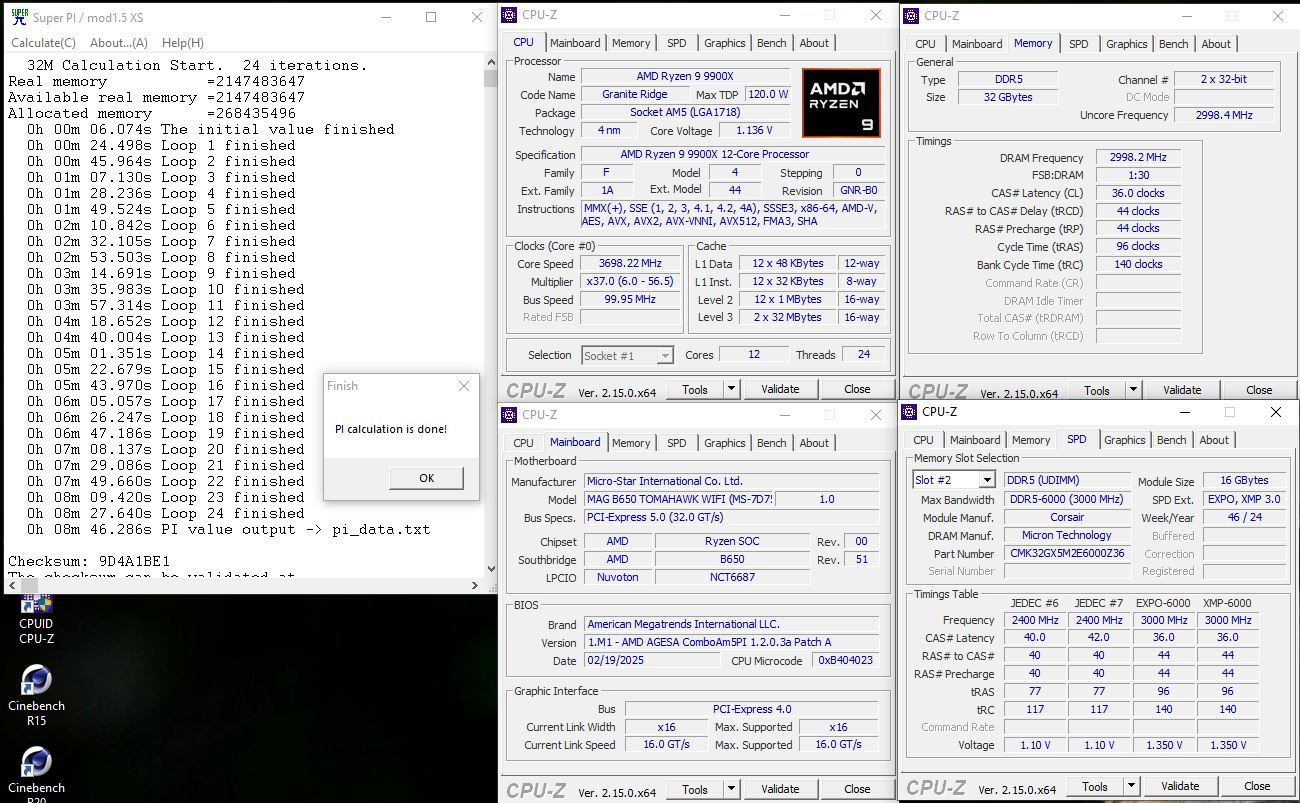Close the Finish dialog with its X
This screenshot has height=803, width=1300.
coord(463,386)
